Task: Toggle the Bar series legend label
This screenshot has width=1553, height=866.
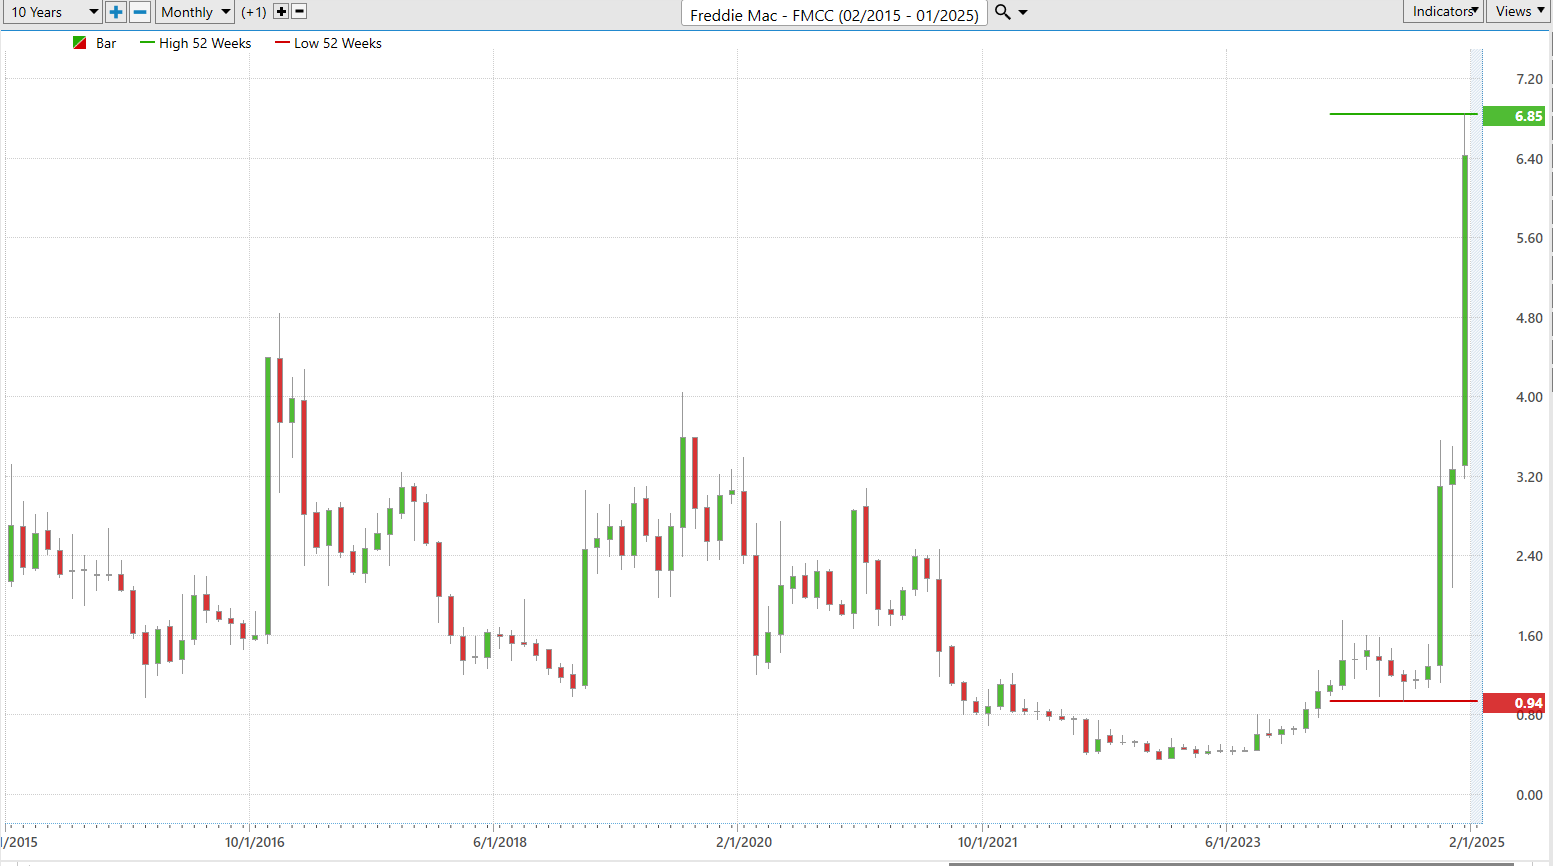Action: point(106,43)
